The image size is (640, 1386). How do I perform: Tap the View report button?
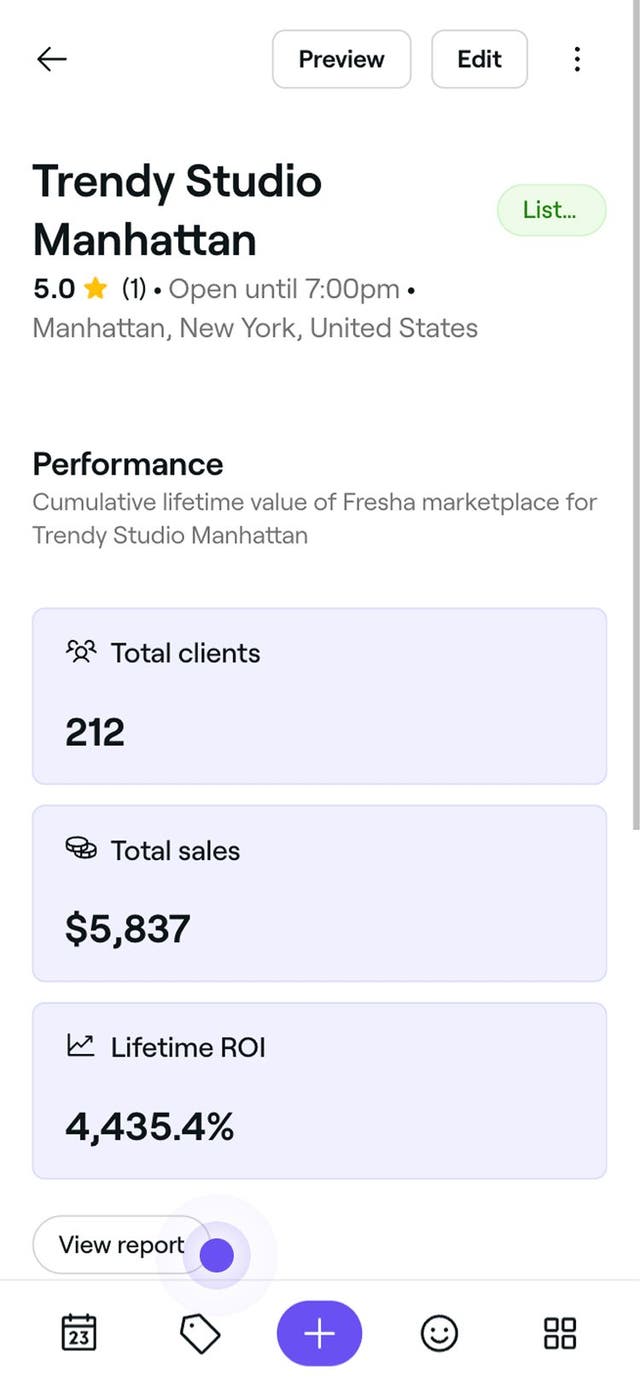[121, 1245]
